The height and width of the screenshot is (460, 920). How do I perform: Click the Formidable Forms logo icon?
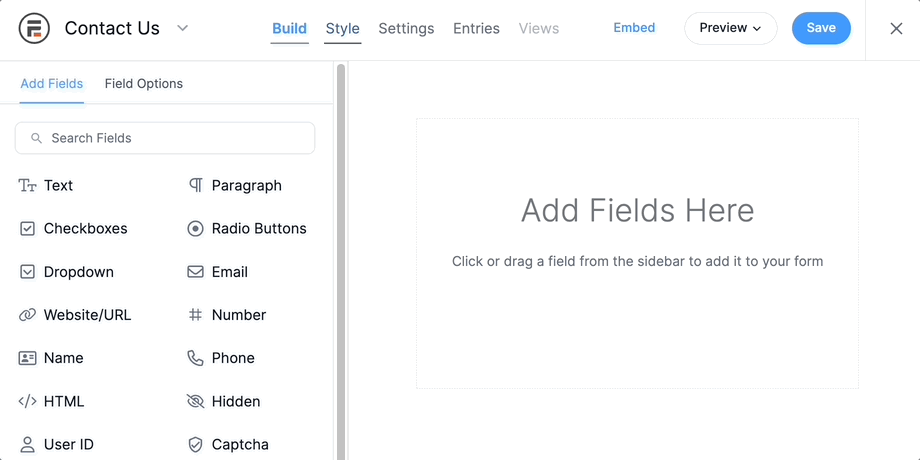point(34,28)
